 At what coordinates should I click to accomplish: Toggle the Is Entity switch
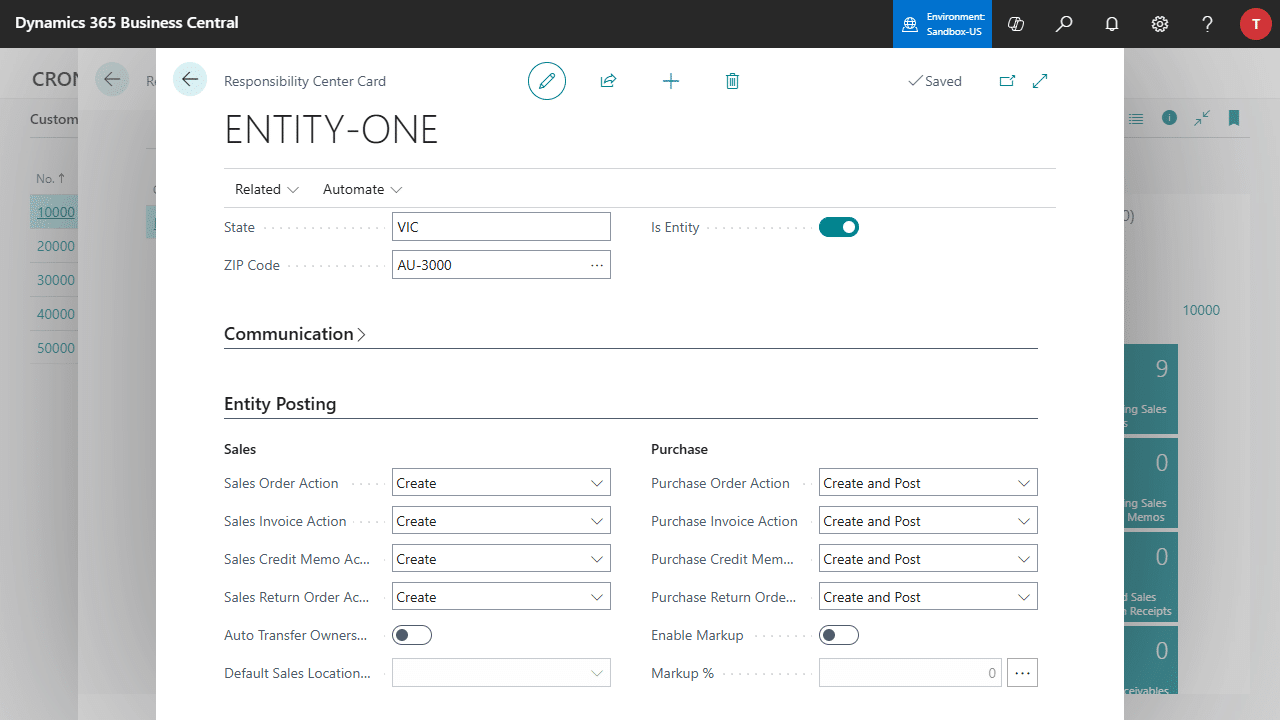tap(839, 227)
